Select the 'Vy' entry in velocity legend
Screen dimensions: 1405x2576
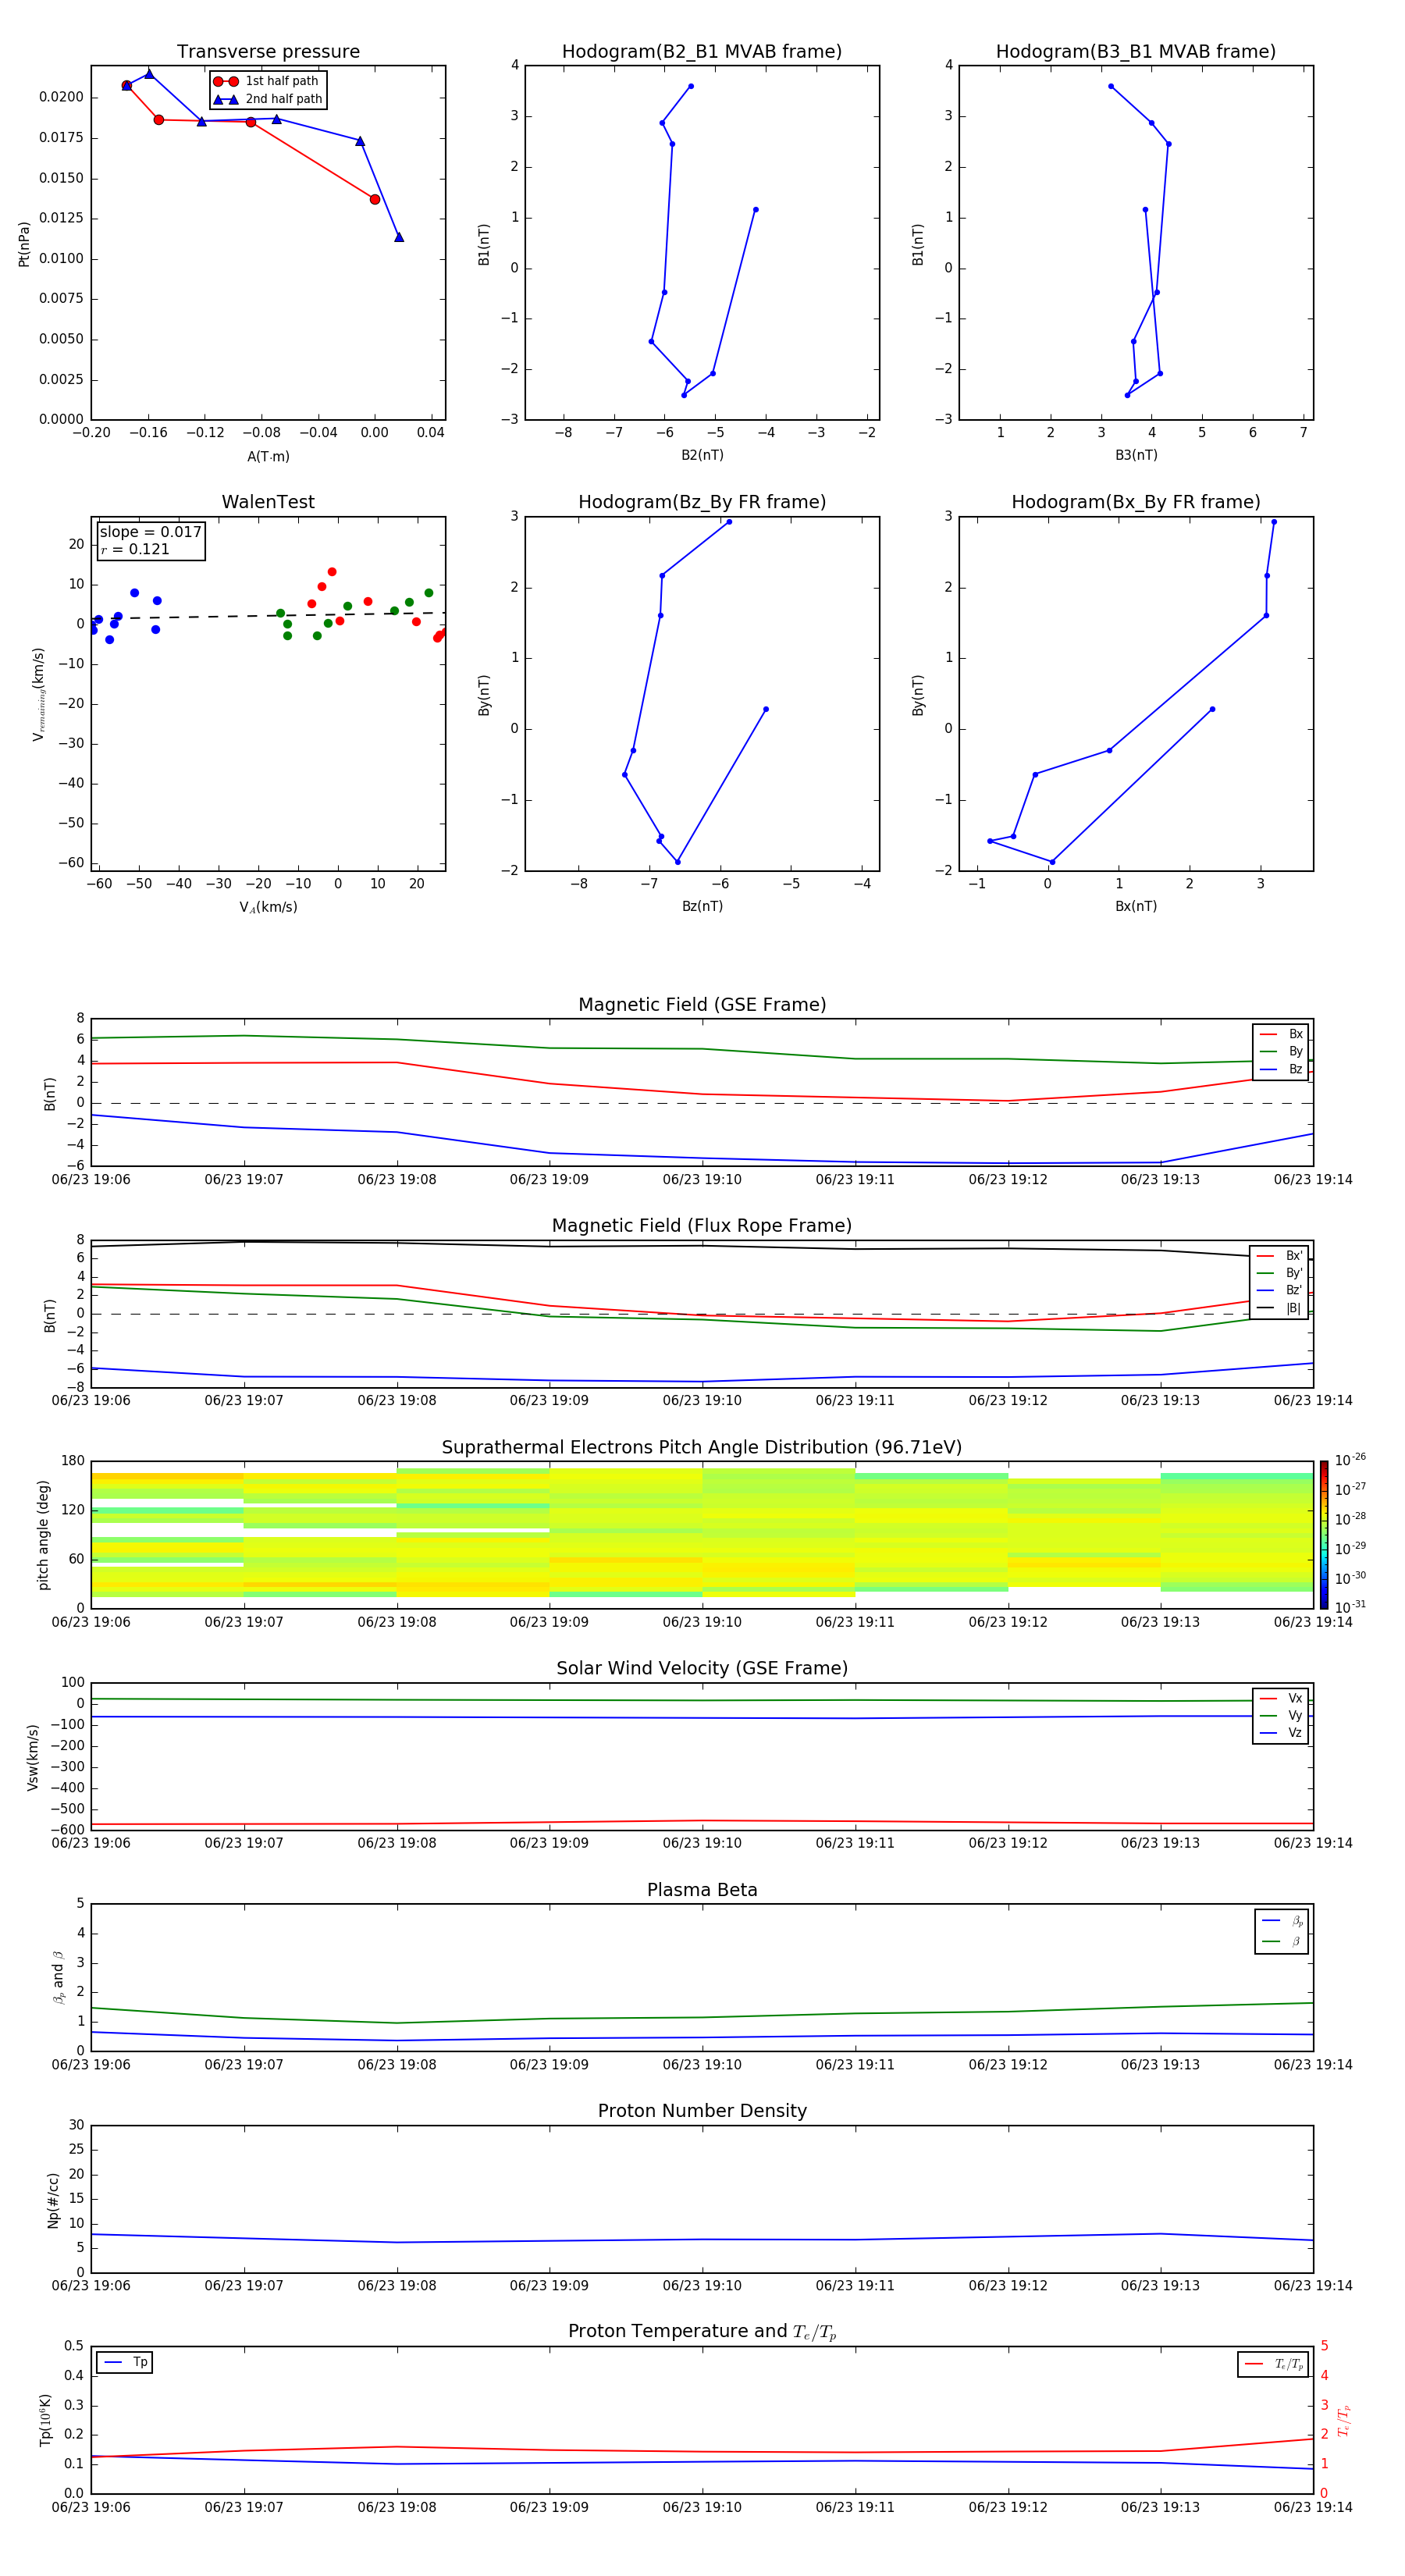coord(1281,1715)
